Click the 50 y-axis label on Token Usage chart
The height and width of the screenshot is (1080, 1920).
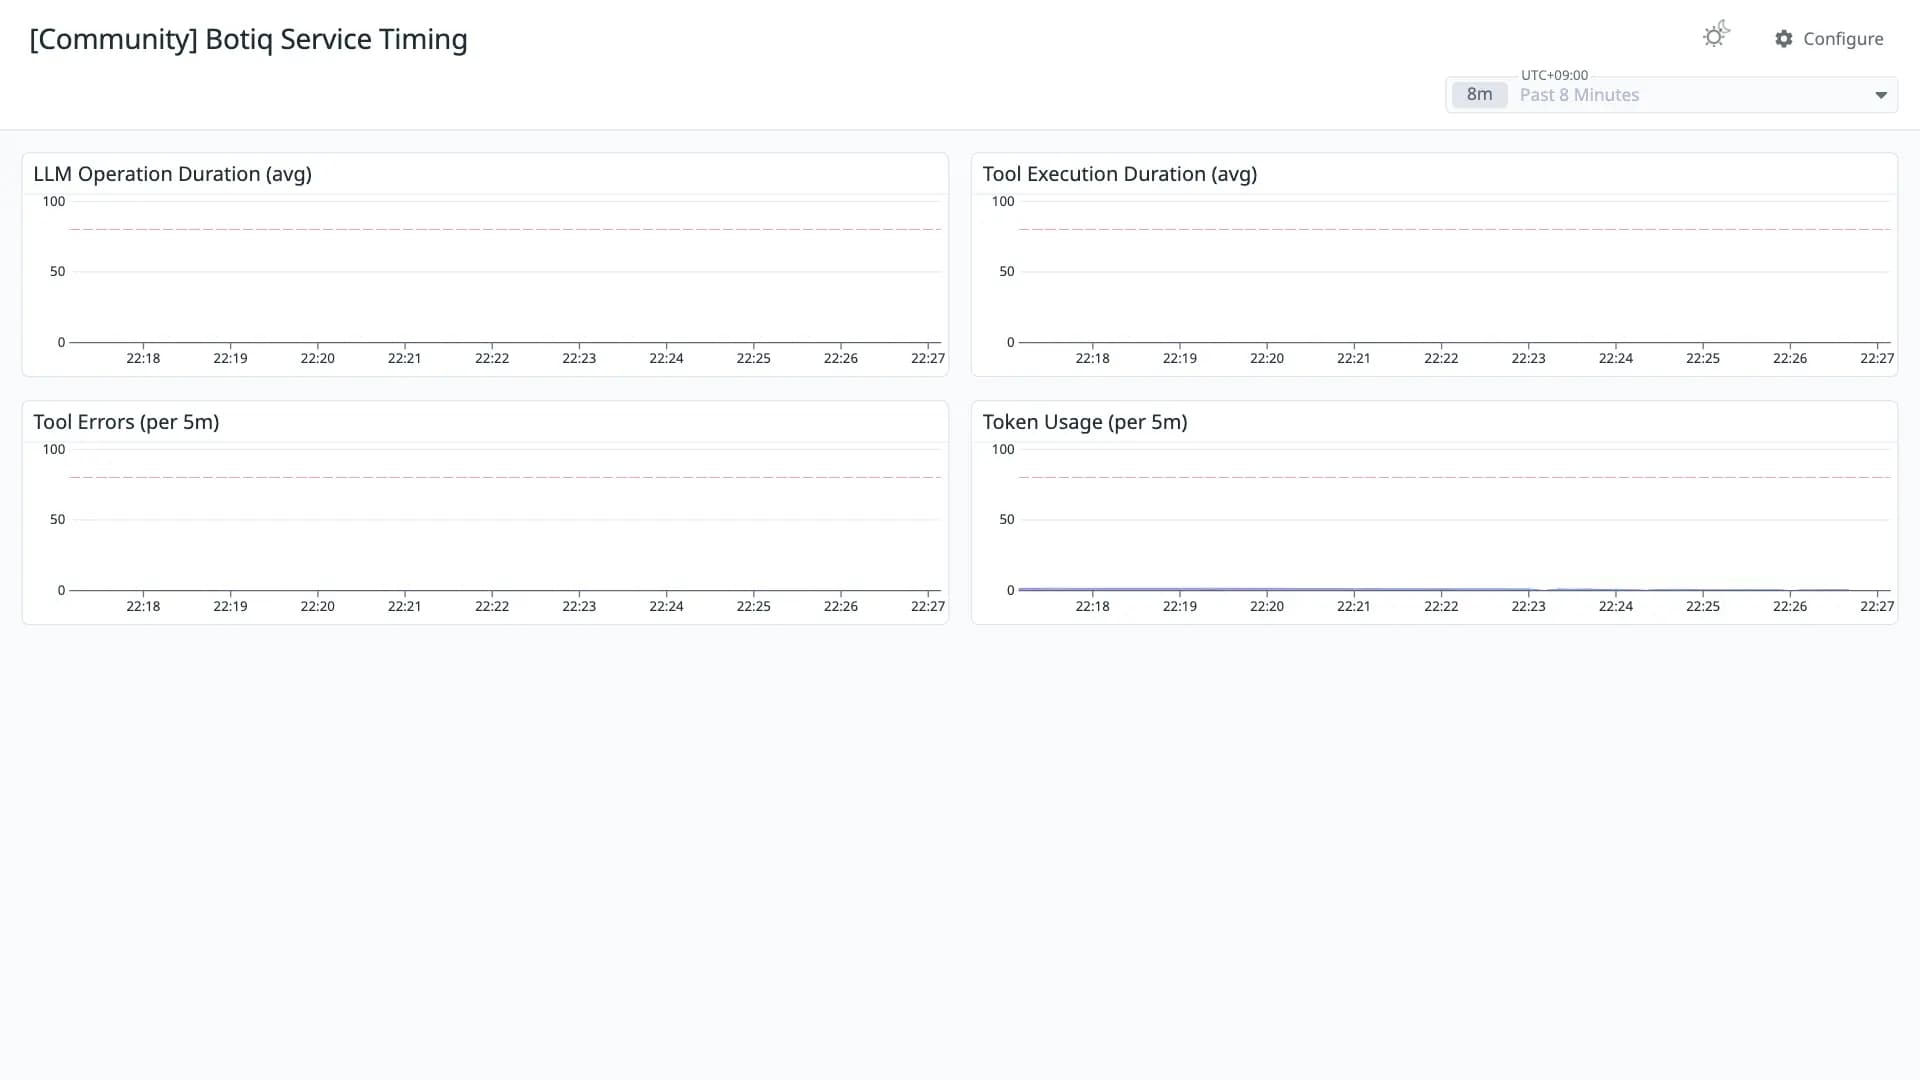tap(1006, 519)
